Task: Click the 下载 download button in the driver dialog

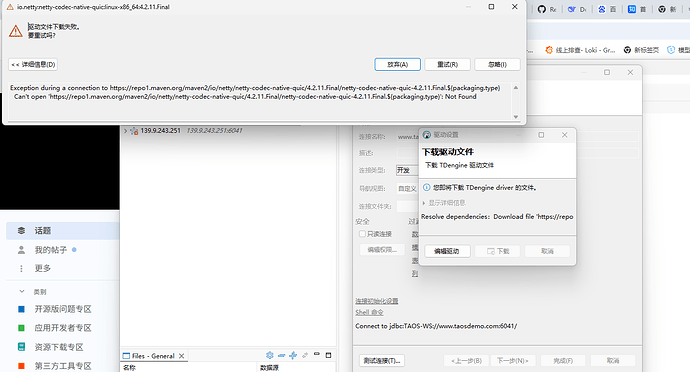Action: [498, 251]
